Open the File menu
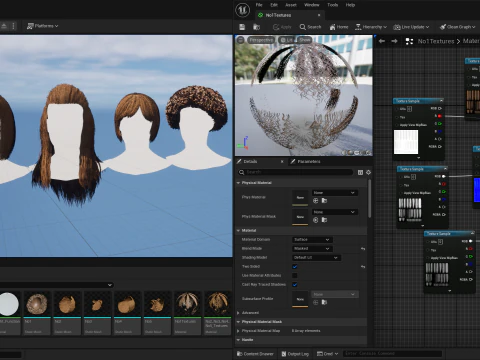This screenshot has height=360, width=480. coord(259,5)
